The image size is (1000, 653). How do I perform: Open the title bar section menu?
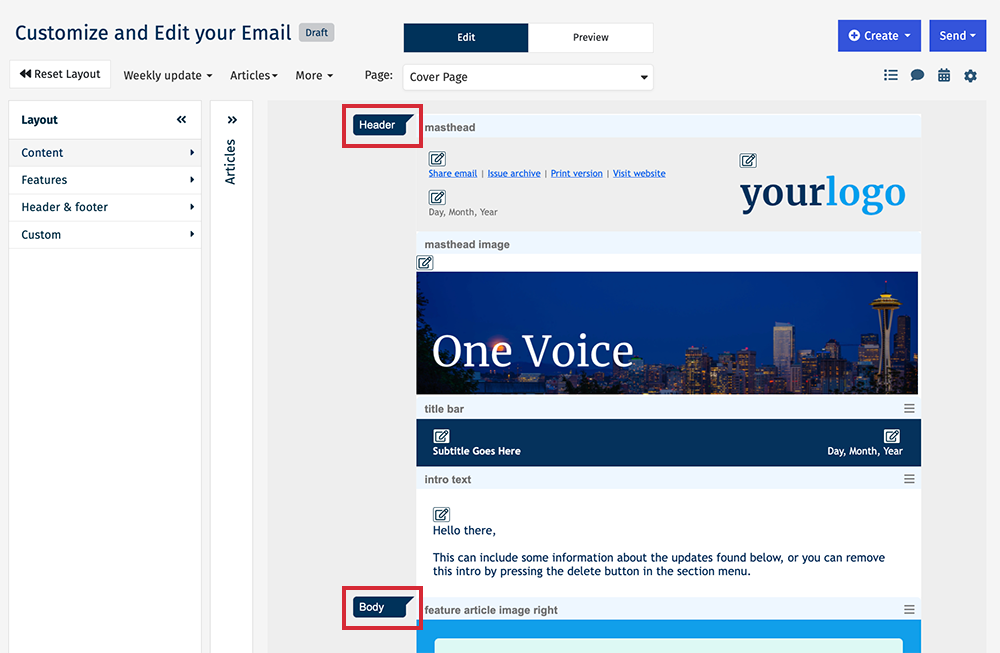click(909, 408)
